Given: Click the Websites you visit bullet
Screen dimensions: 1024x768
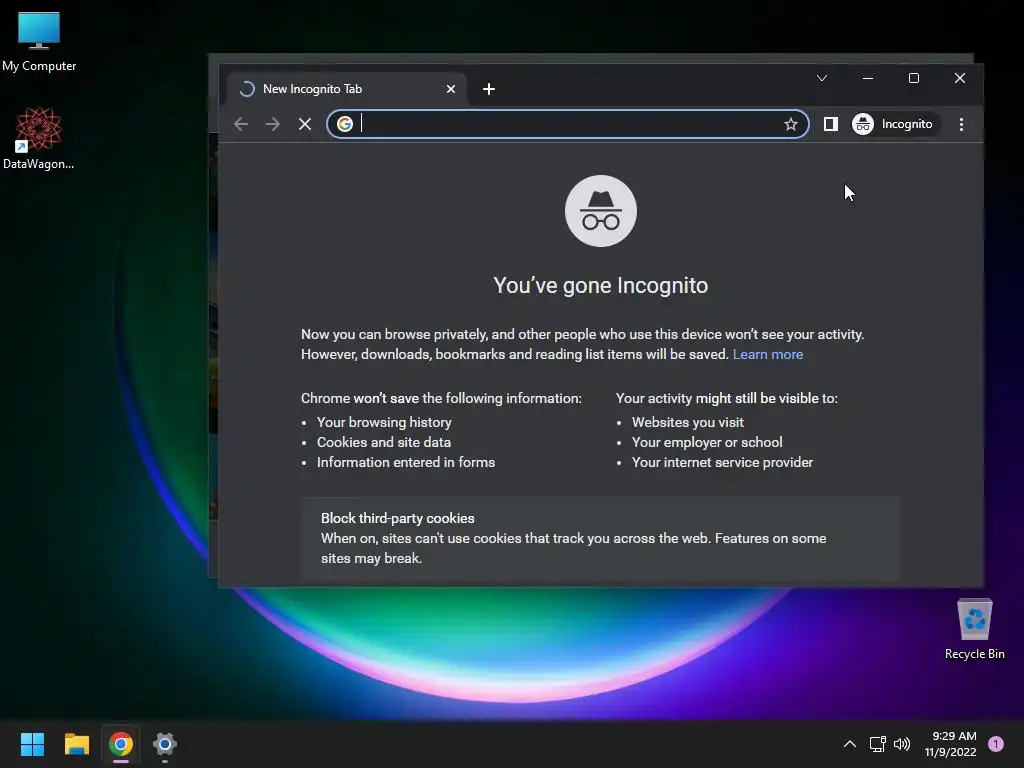Looking at the screenshot, I should 688,423.
